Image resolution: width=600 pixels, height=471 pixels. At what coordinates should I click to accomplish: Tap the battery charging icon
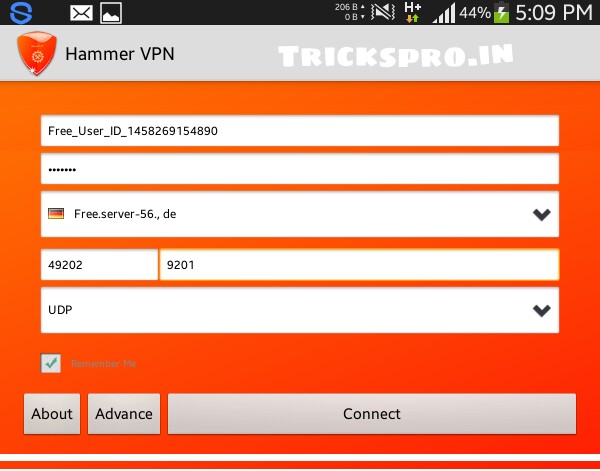(501, 13)
